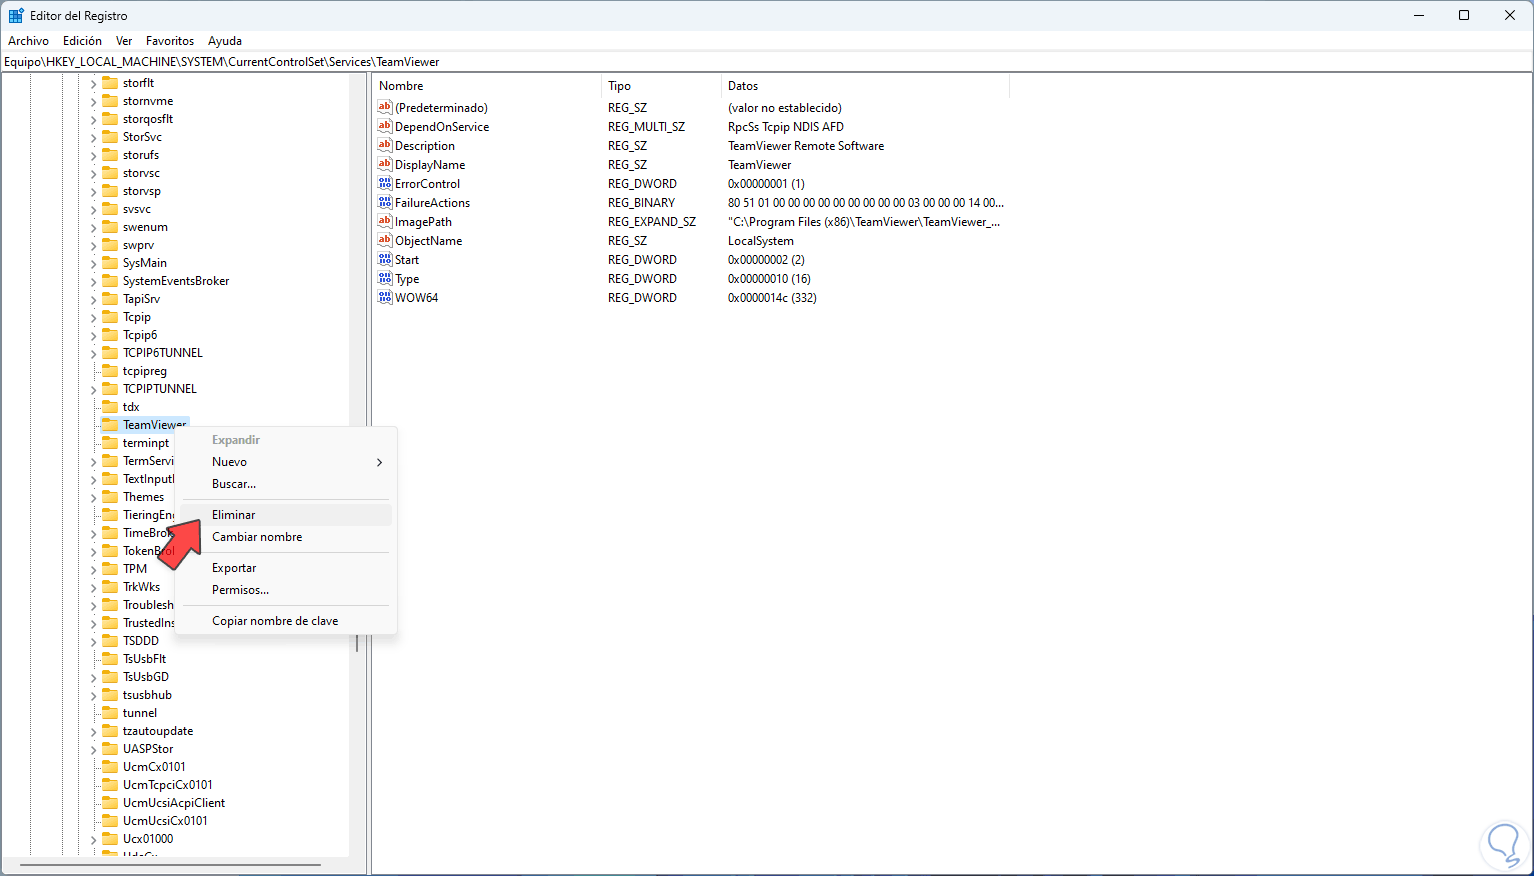Viewport: 1534px width, 876px height.
Task: Expand the TapiSrv key
Action: pyautogui.click(x=93, y=300)
